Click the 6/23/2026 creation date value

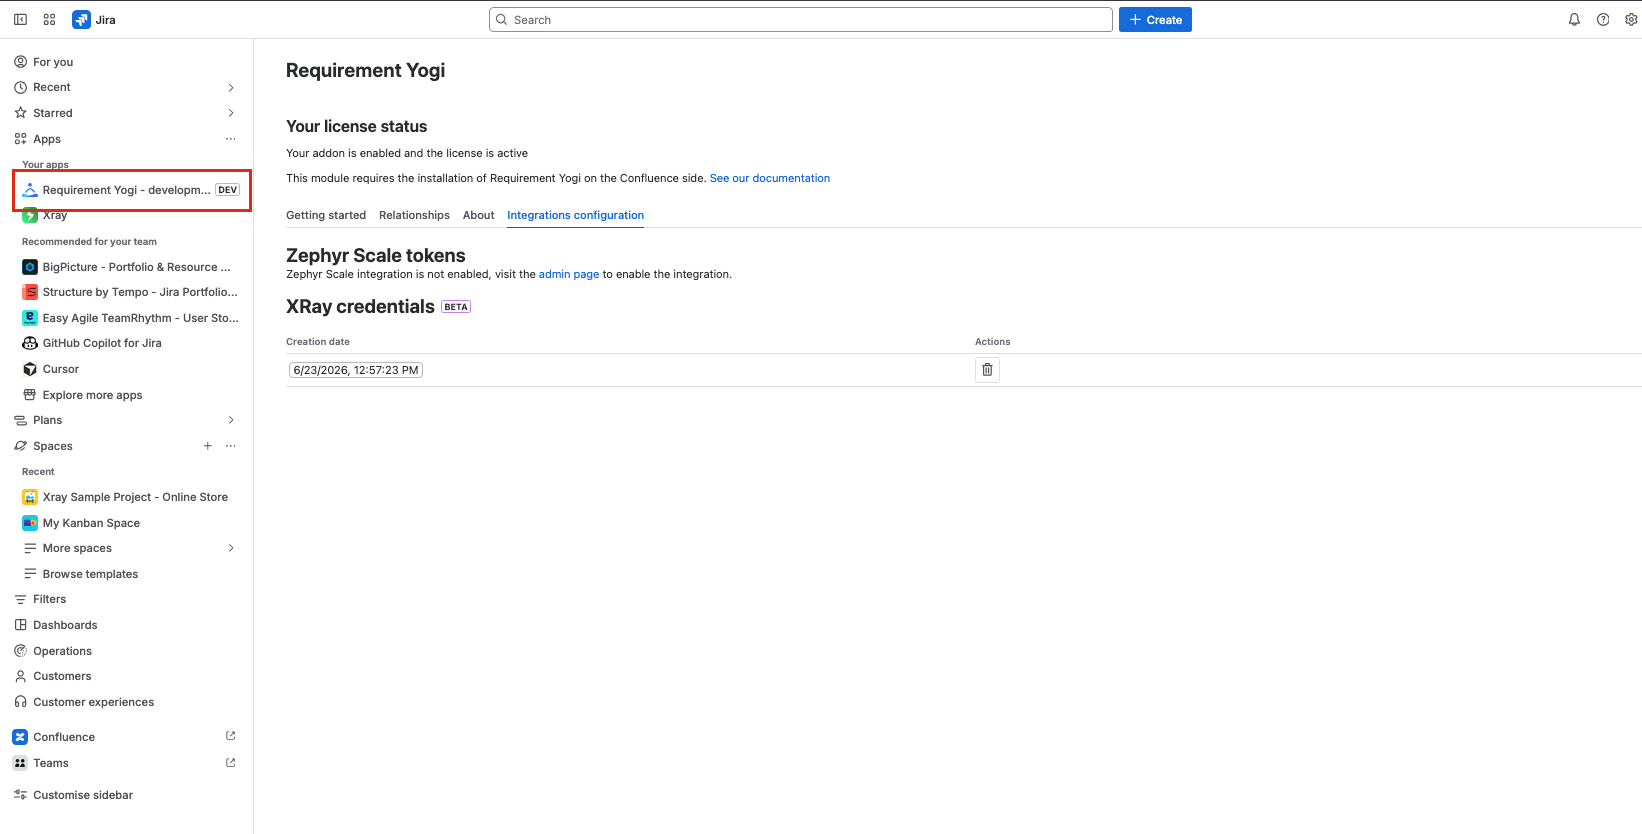coord(356,370)
